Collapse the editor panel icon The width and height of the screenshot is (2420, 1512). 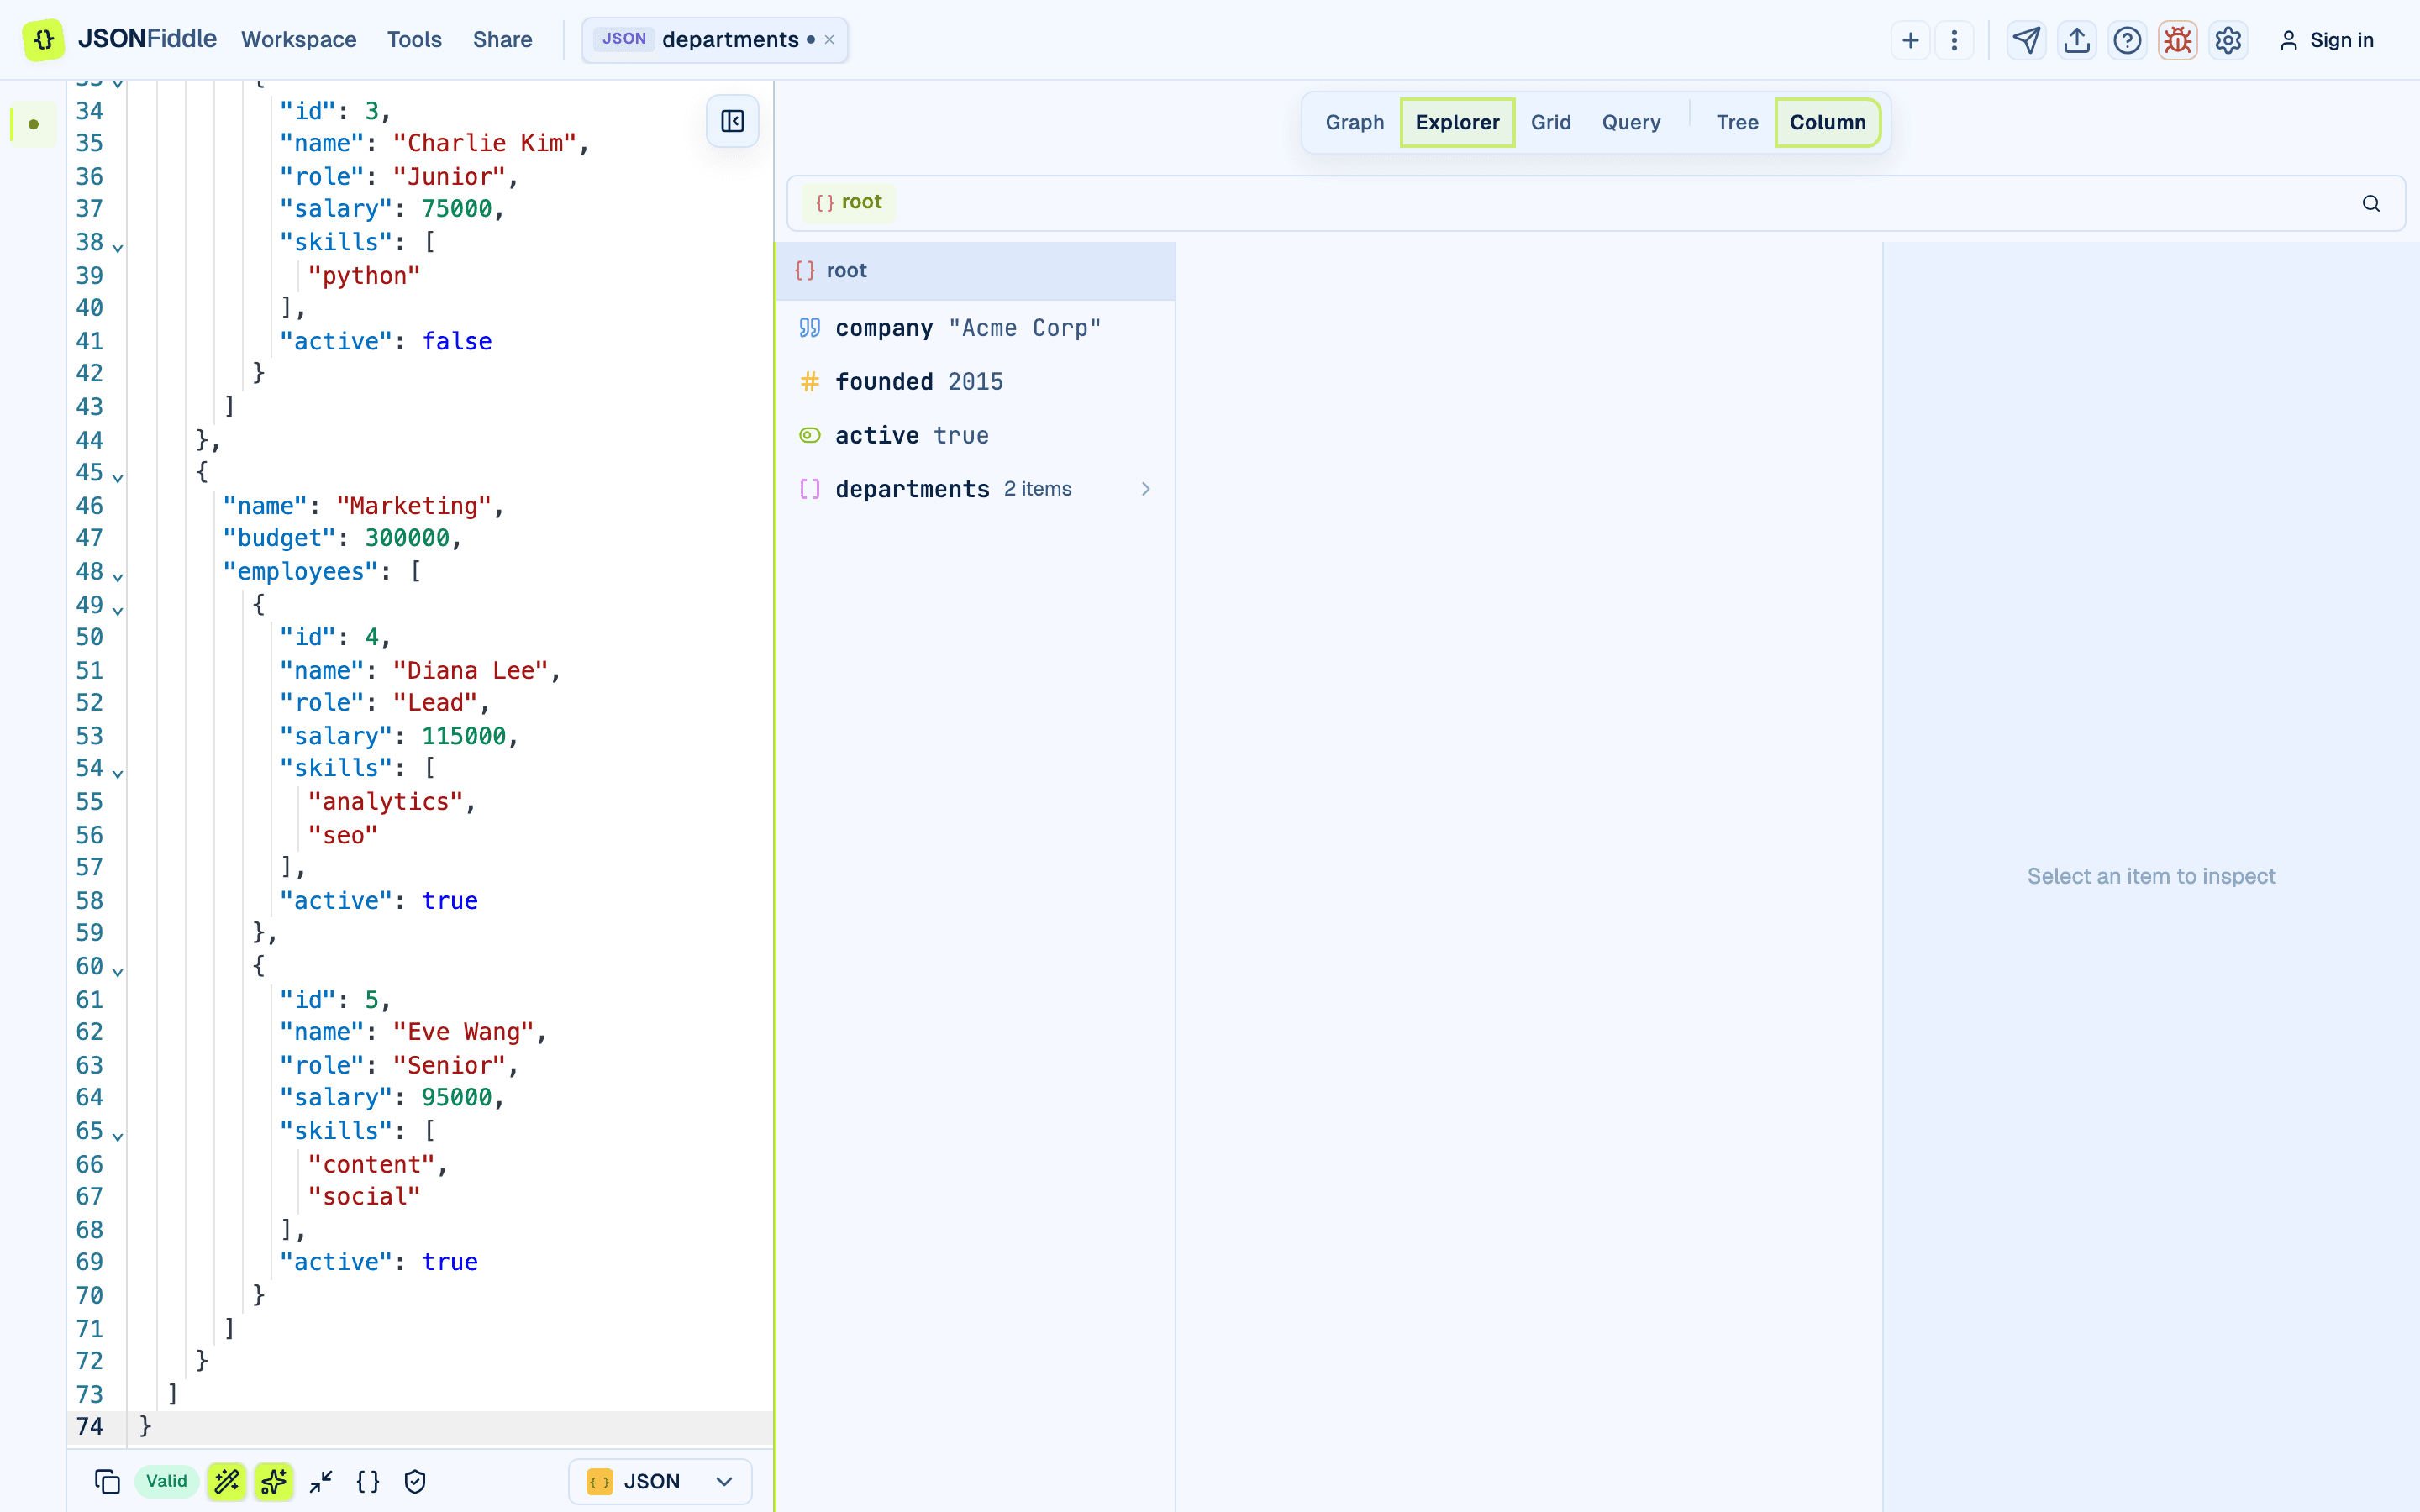click(732, 121)
